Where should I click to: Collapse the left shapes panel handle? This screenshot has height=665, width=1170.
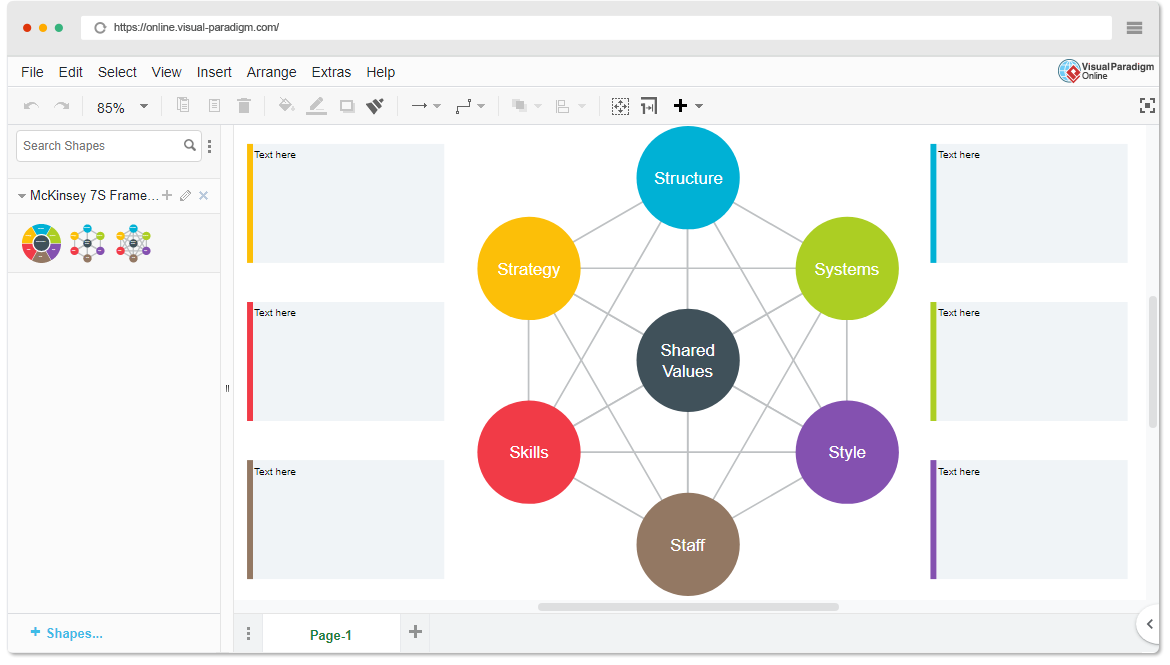point(227,388)
